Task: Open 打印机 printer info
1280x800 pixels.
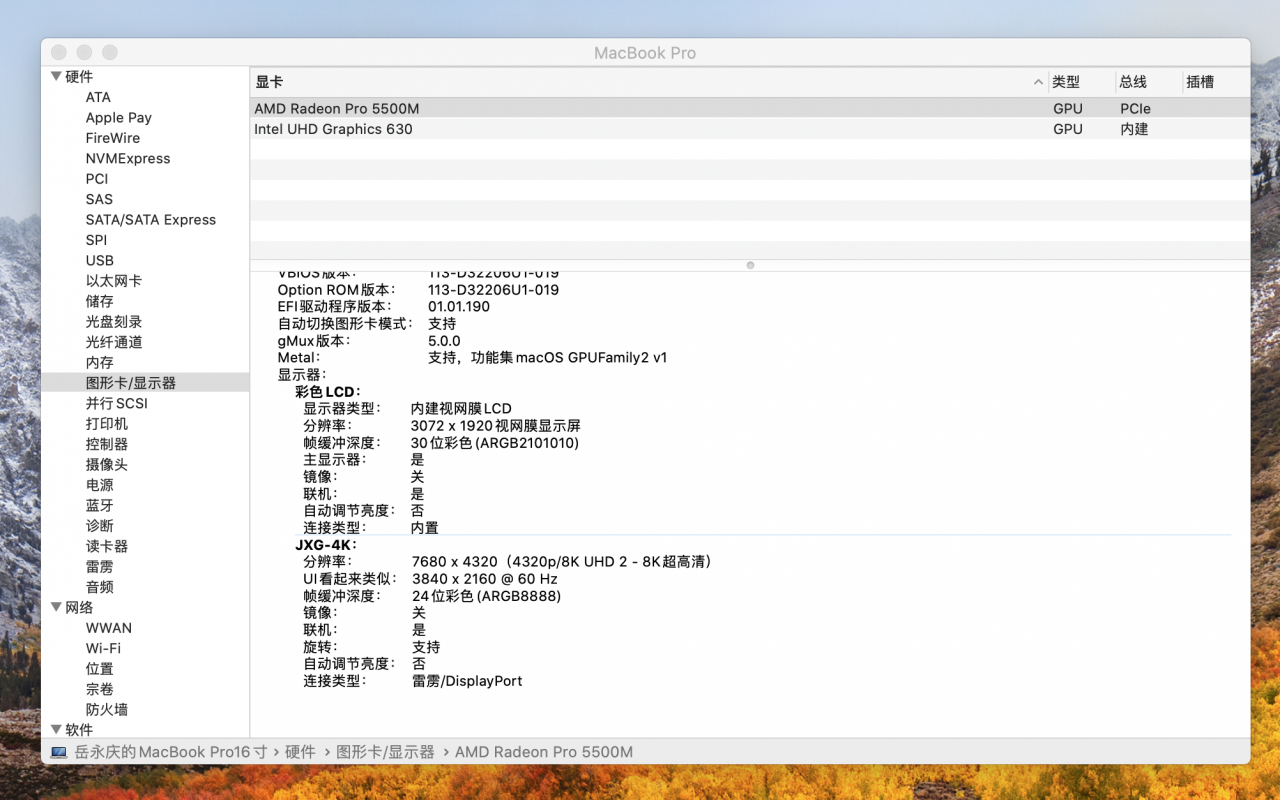Action: pos(107,423)
